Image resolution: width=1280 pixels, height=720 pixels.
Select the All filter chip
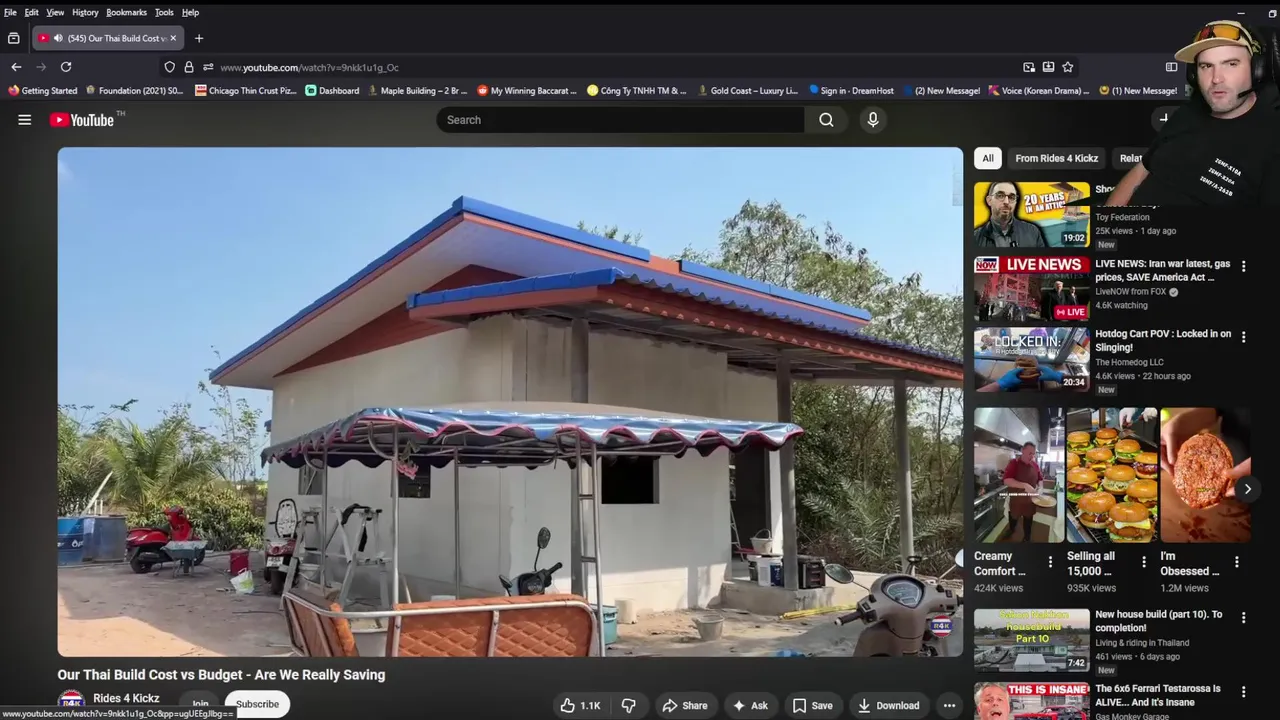tap(988, 158)
